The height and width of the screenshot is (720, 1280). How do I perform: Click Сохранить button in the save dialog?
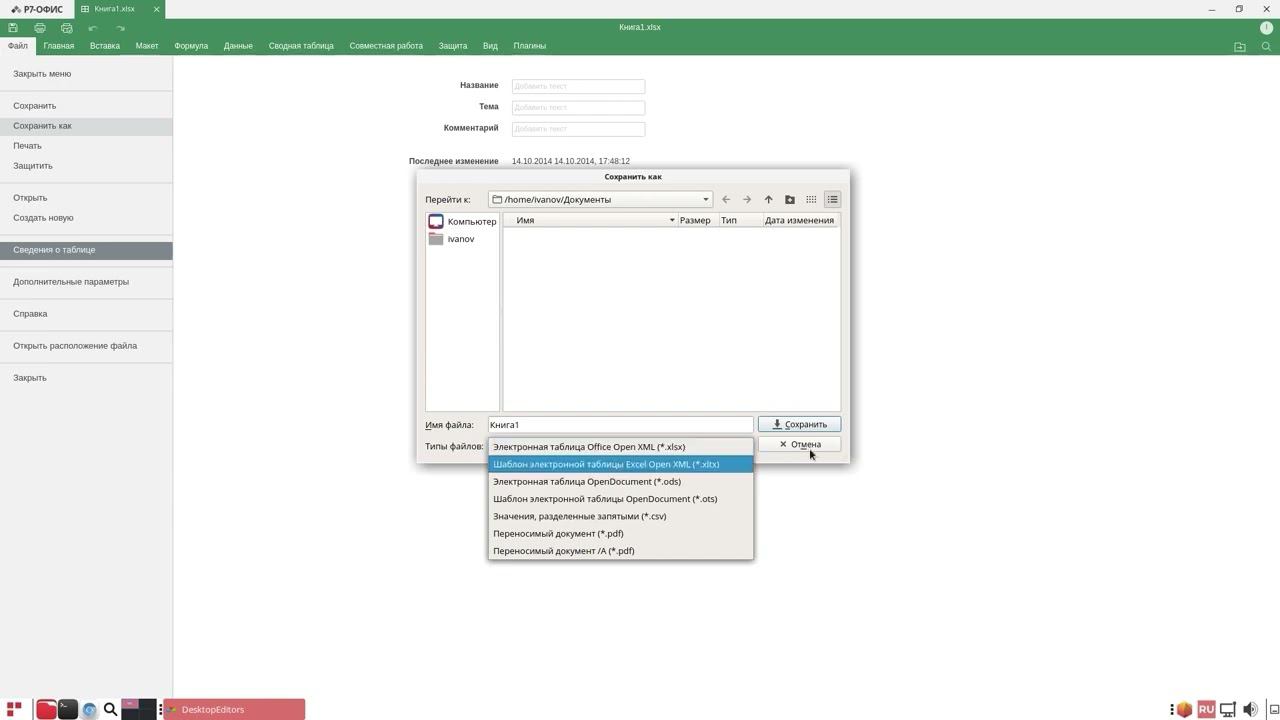[799, 424]
